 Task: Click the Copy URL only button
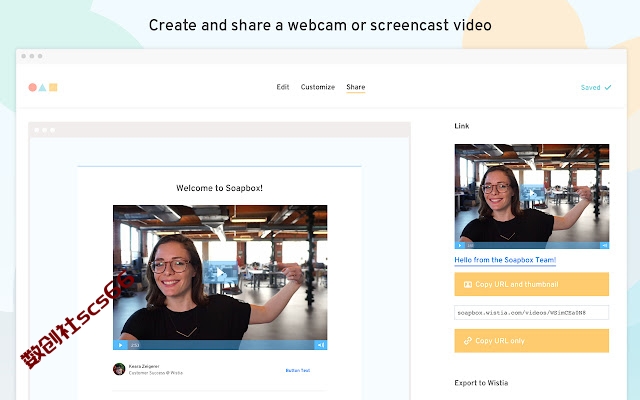(532, 341)
